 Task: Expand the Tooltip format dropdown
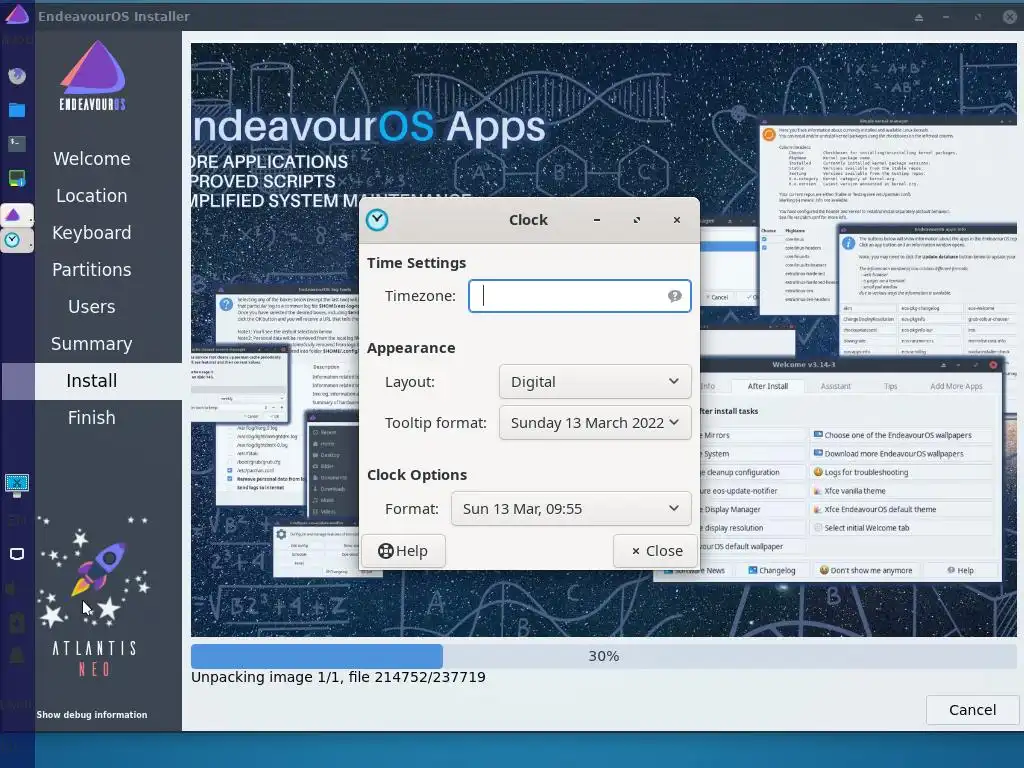coord(595,423)
